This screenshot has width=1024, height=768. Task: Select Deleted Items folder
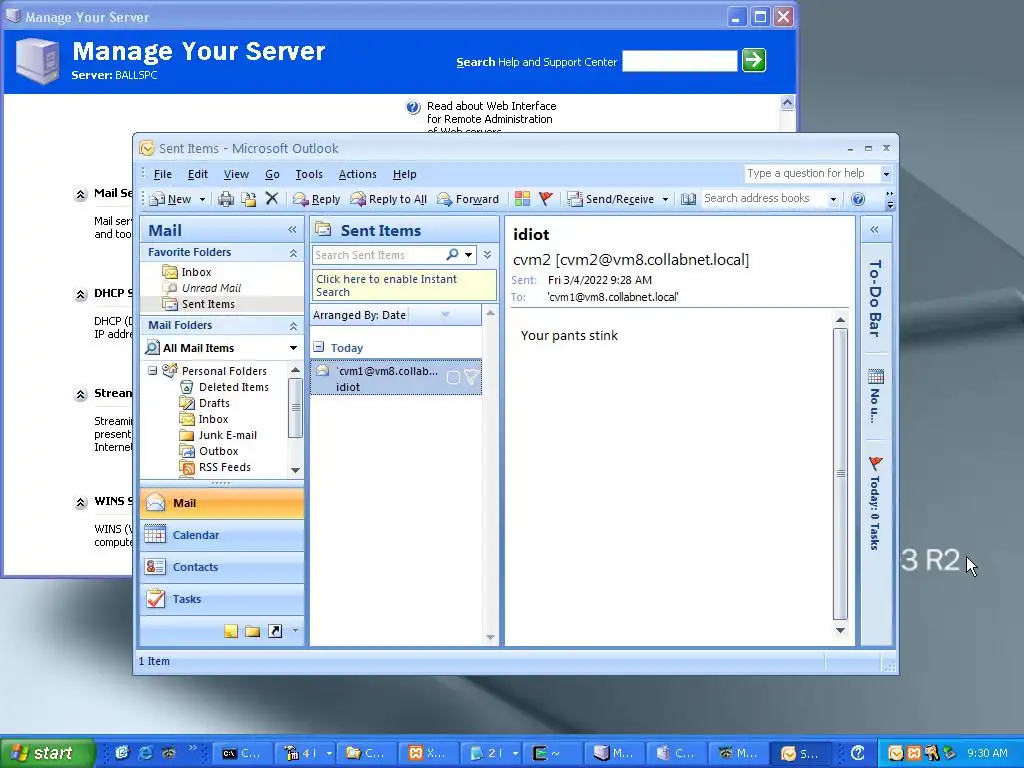coord(225,387)
